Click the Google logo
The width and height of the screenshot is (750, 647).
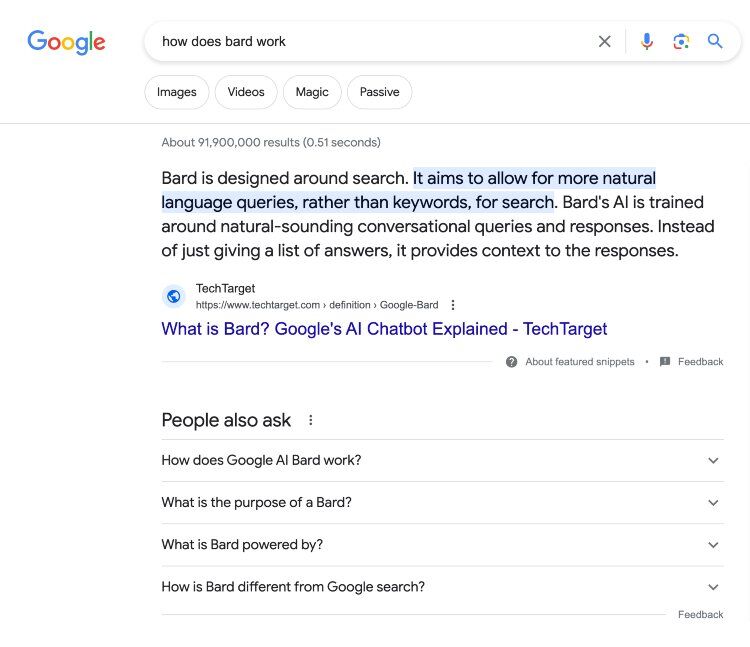pos(66,42)
